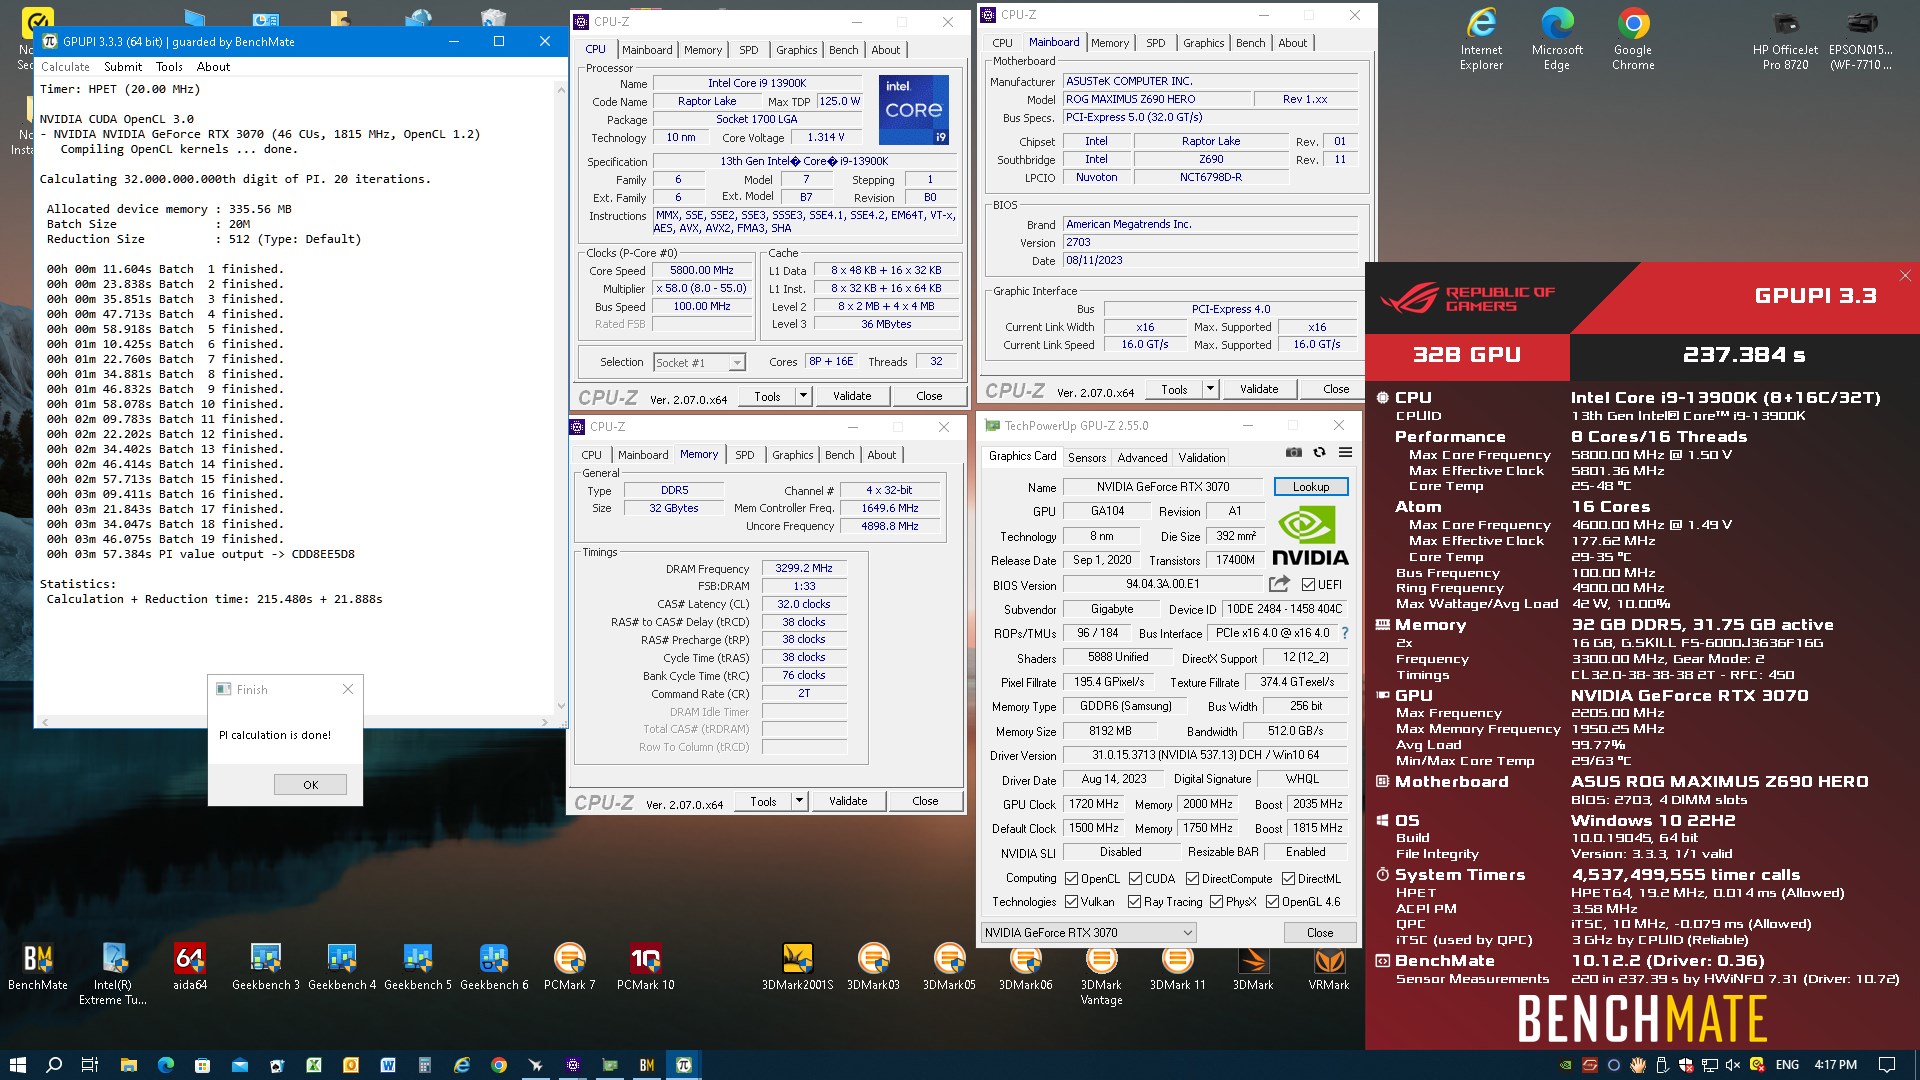Switch to Validation tab in GPU-Z
This screenshot has height=1080, width=1920.
coord(1201,457)
